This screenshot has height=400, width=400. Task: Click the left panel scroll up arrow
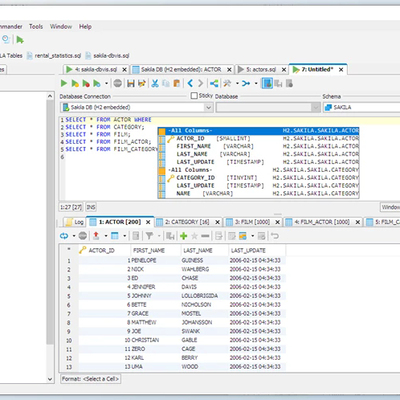(x=50, y=96)
